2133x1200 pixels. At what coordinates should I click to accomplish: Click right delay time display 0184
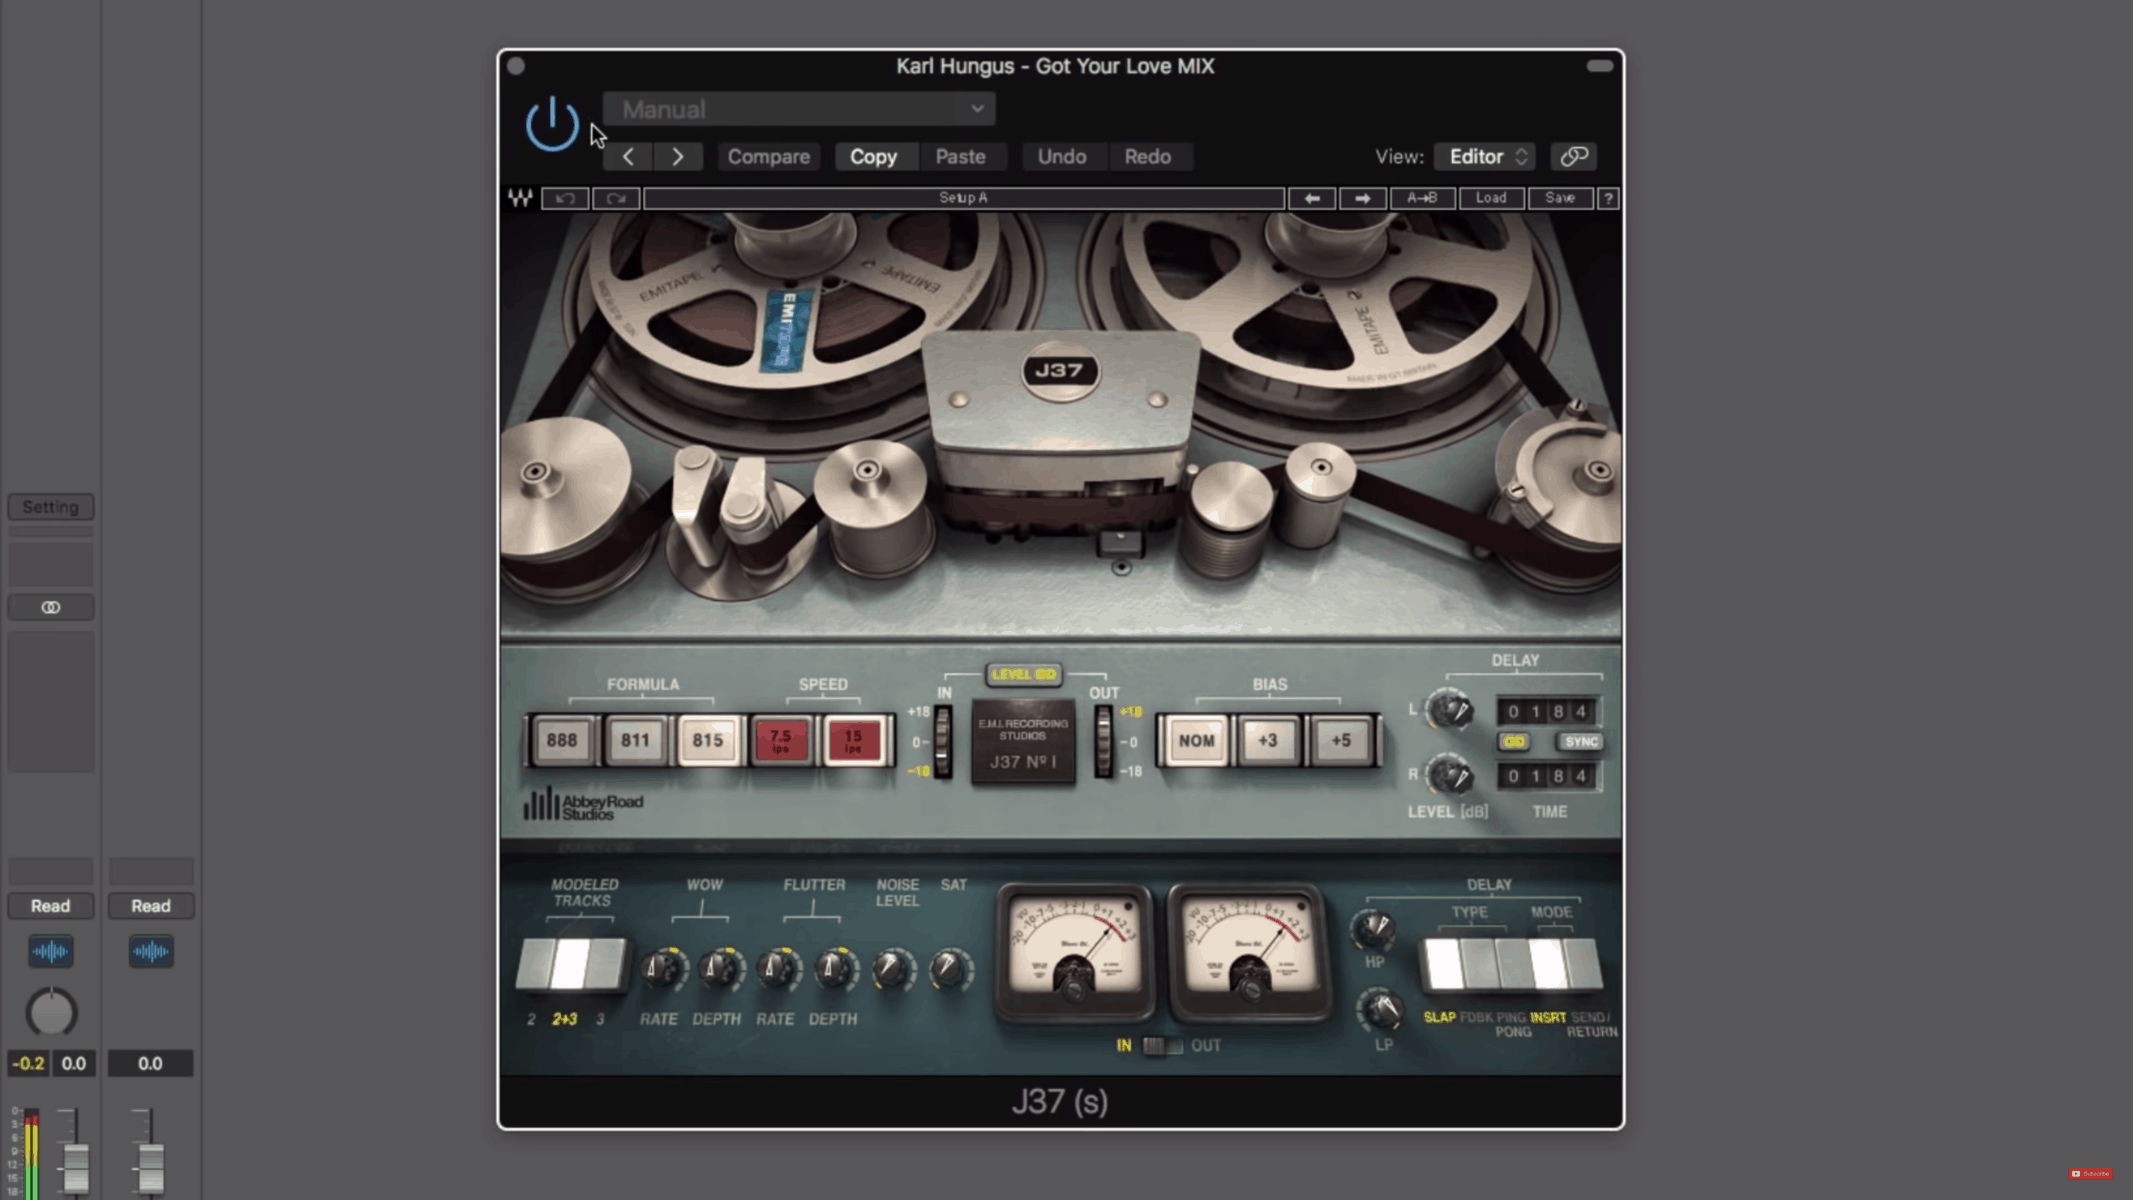(x=1547, y=776)
